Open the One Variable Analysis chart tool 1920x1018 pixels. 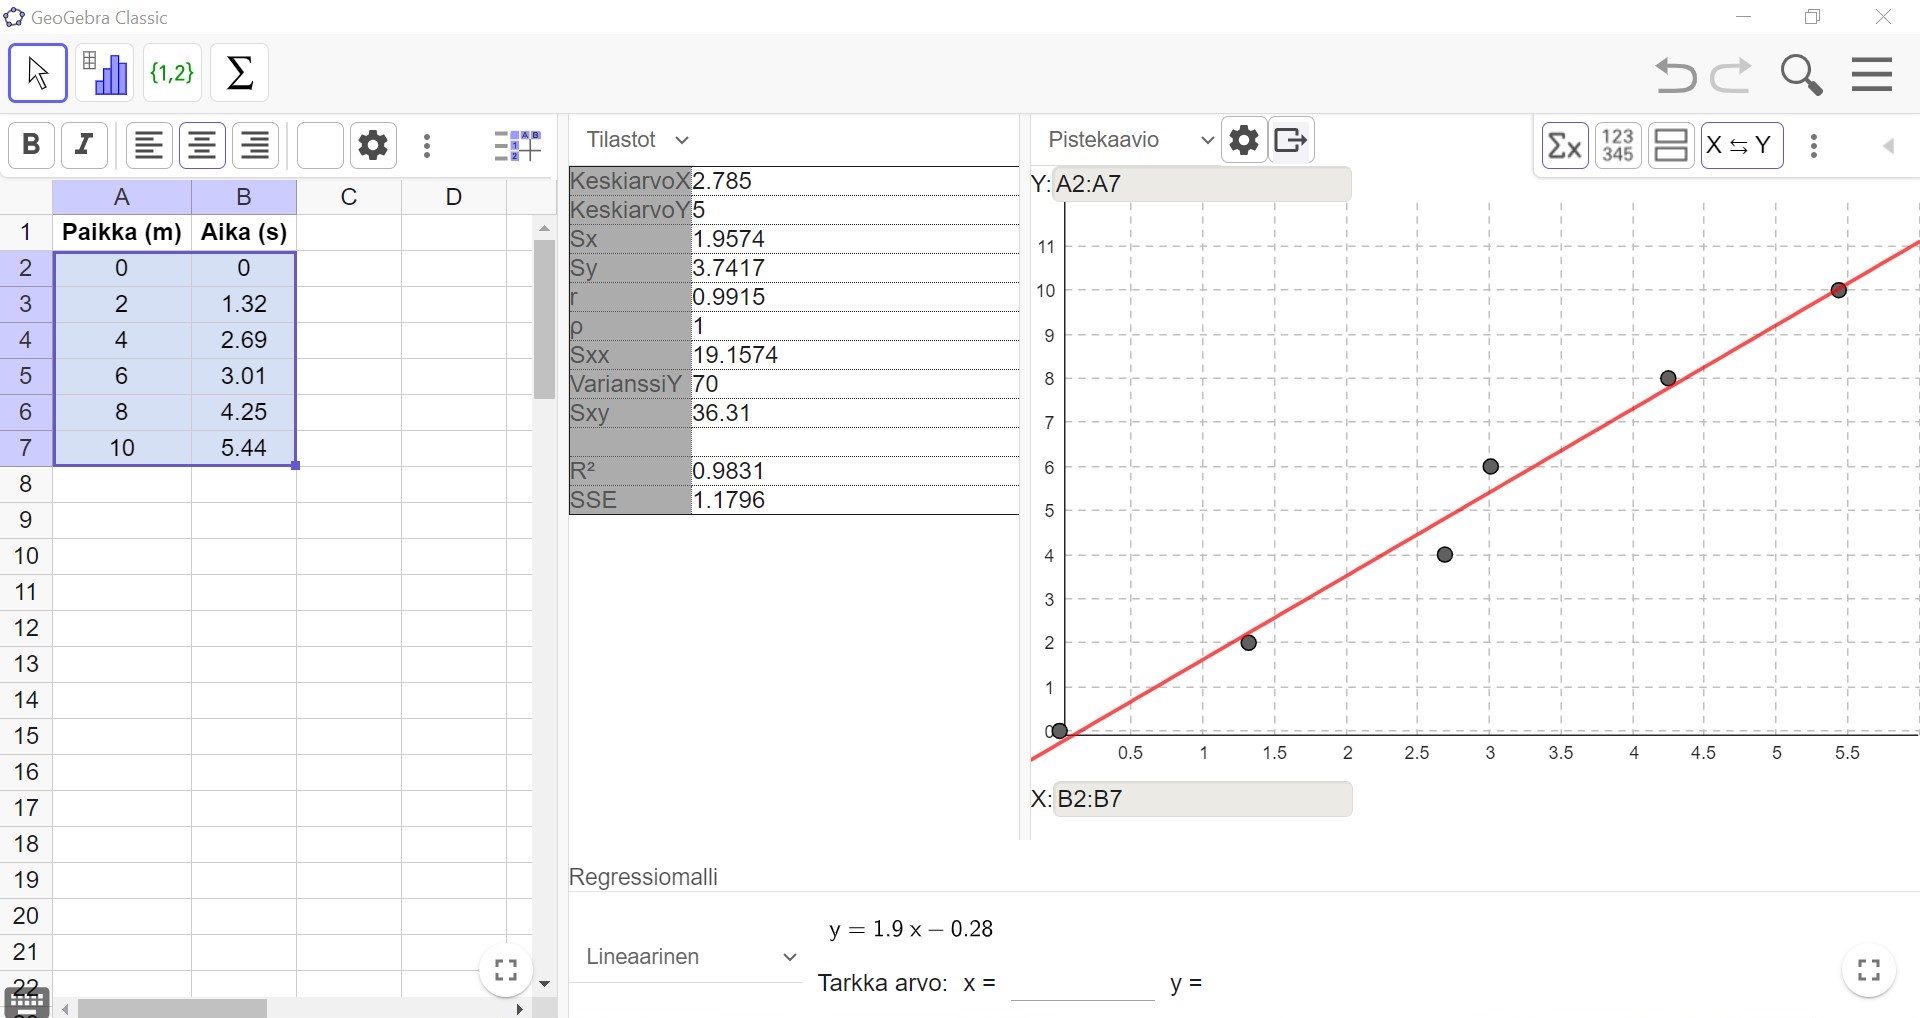click(x=105, y=73)
